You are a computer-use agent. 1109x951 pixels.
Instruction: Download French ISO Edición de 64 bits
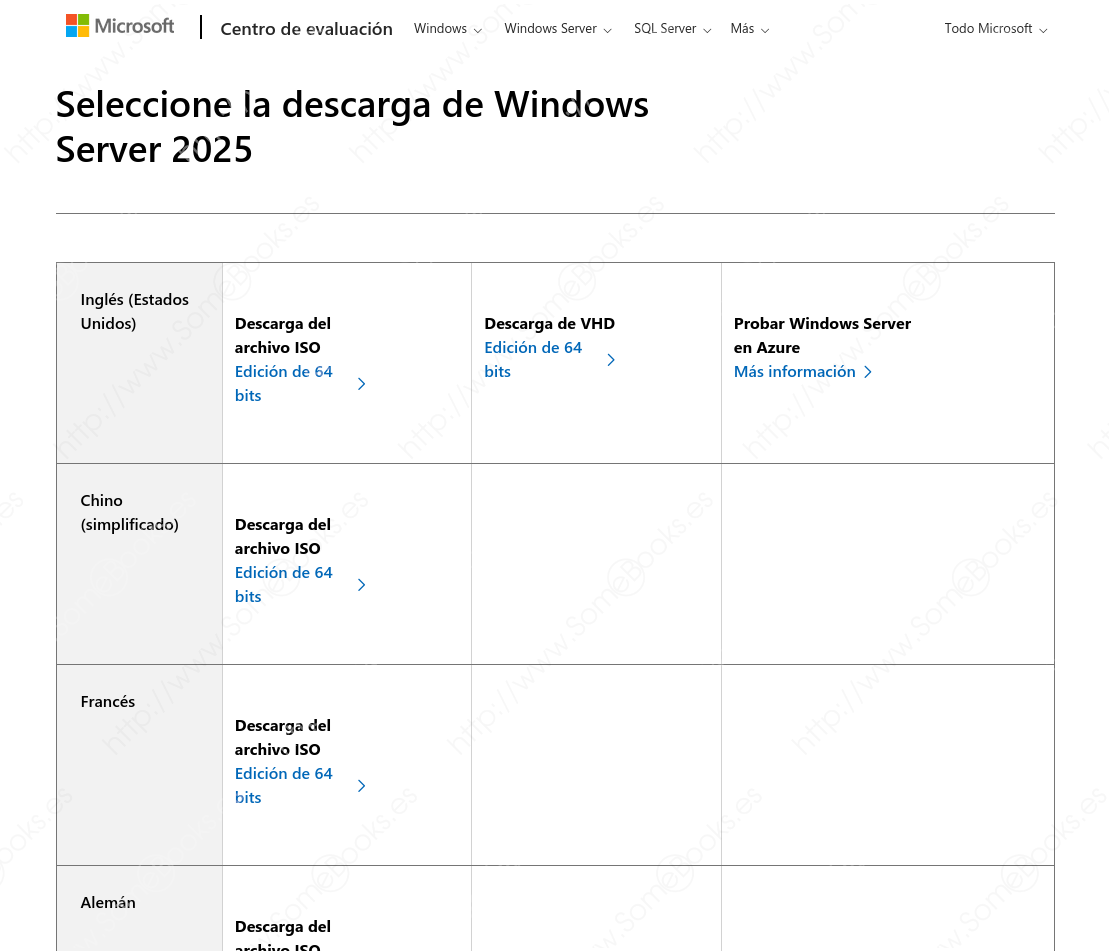(284, 785)
